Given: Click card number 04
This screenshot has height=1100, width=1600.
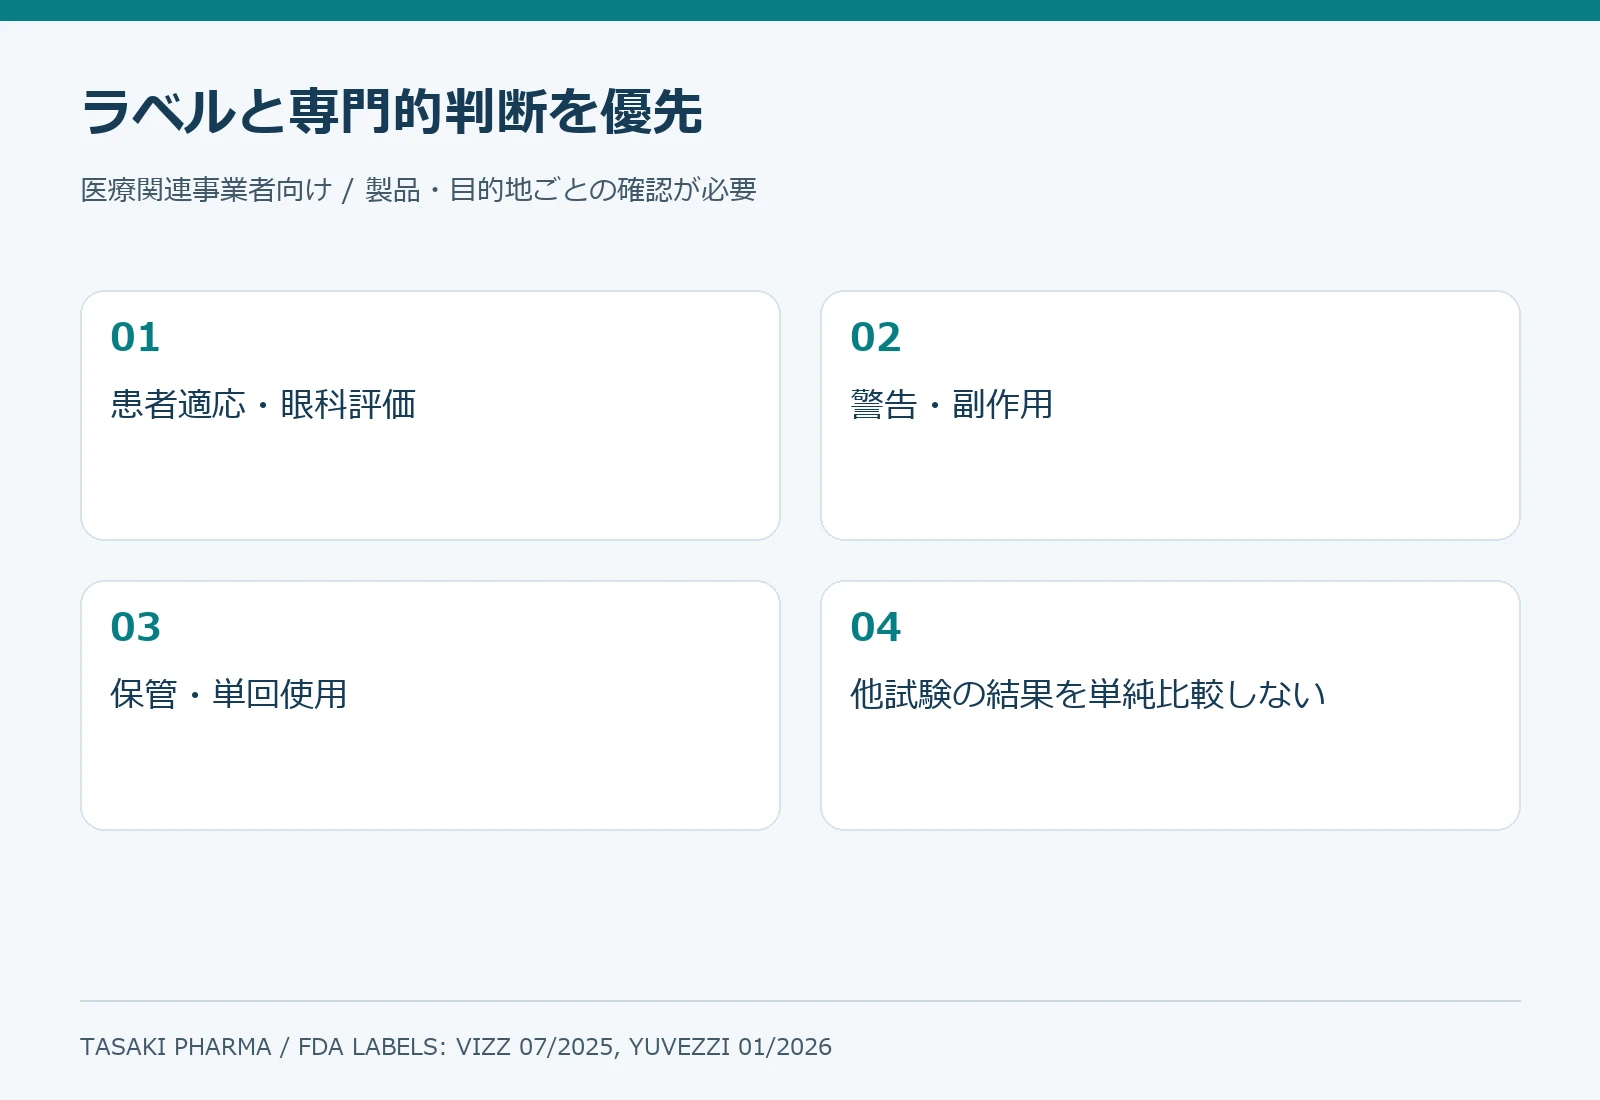Looking at the screenshot, I should [x=876, y=627].
